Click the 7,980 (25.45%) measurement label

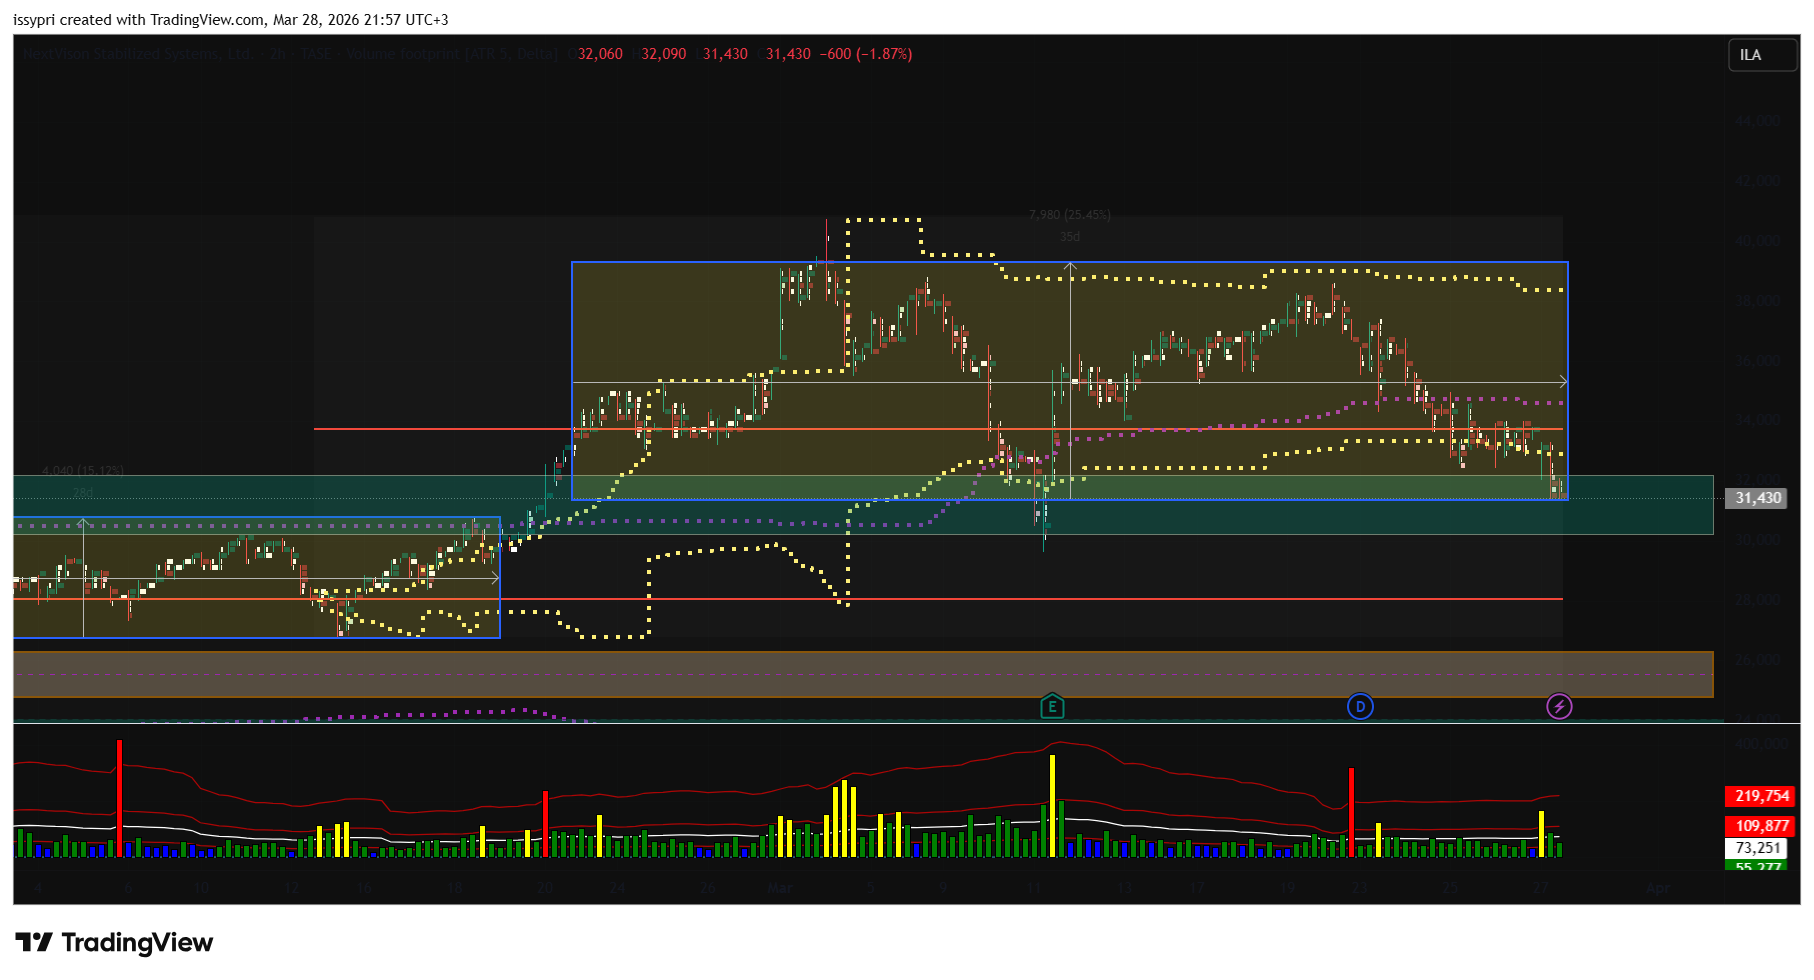point(1070,215)
